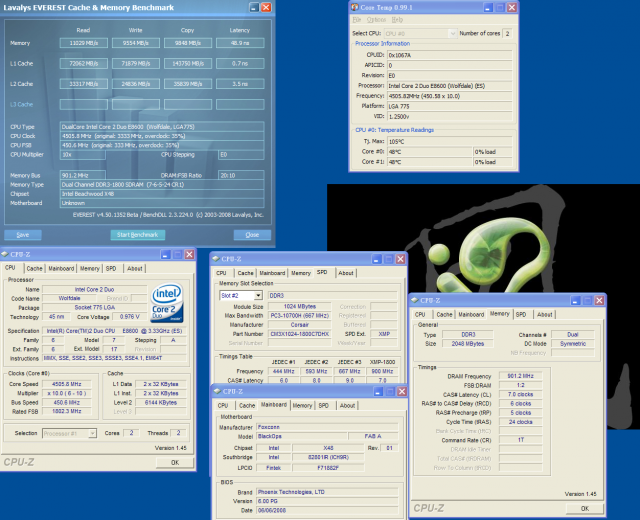Close the CPU-Z Memory window
This screenshot has height=520, width=640.
point(599,301)
